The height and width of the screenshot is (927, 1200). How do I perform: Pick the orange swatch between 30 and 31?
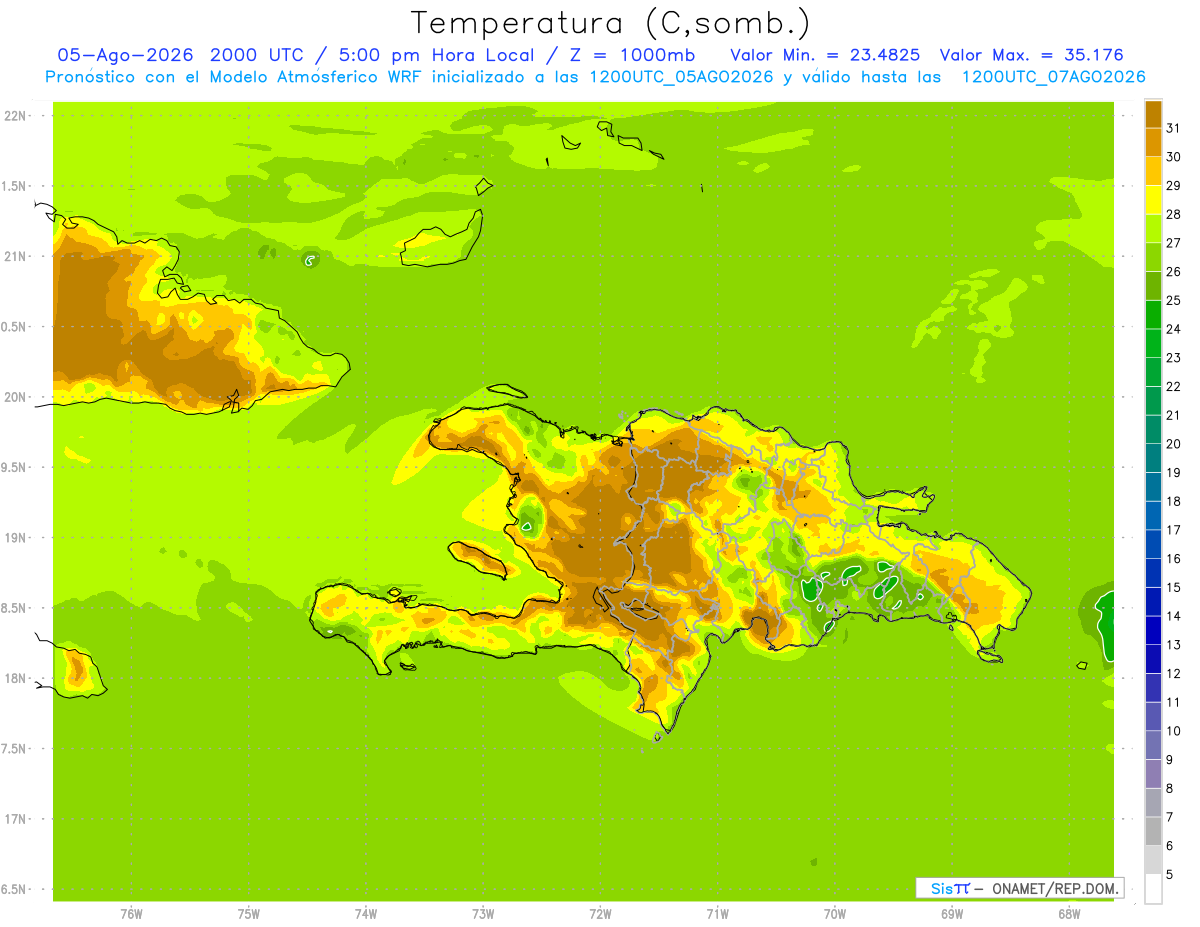[x=1154, y=143]
